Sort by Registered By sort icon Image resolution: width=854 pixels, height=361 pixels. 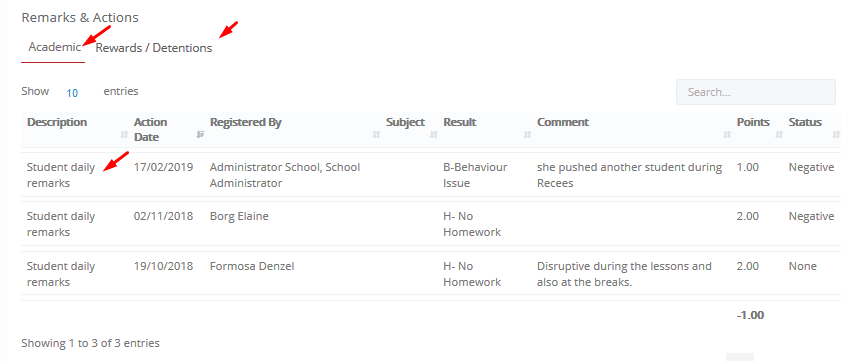pos(376,134)
